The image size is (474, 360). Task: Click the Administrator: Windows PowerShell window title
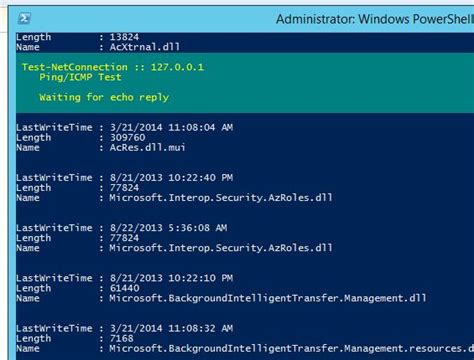click(375, 19)
